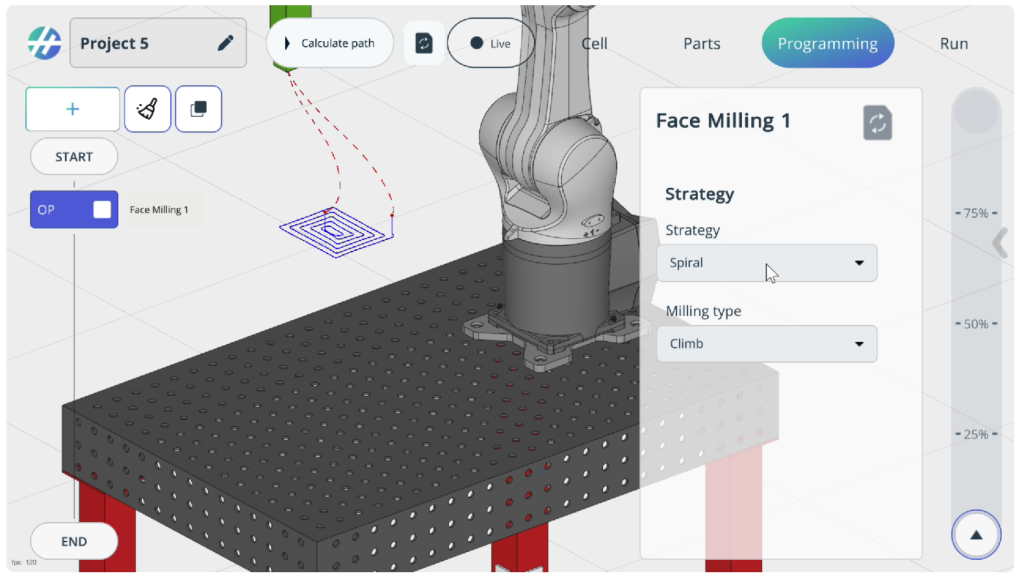This screenshot has height=580, width=1024.
Task: Click the duplicate operation icon
Action: coord(199,109)
